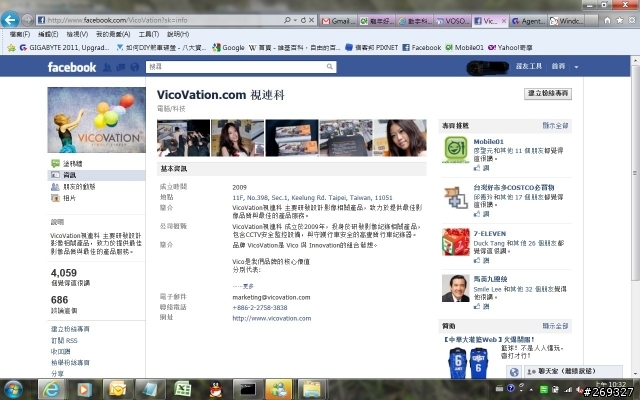The height and width of the screenshot is (400, 640).
Task: Click the GIGABYTE 2011 bookmark
Action: pos(64,48)
